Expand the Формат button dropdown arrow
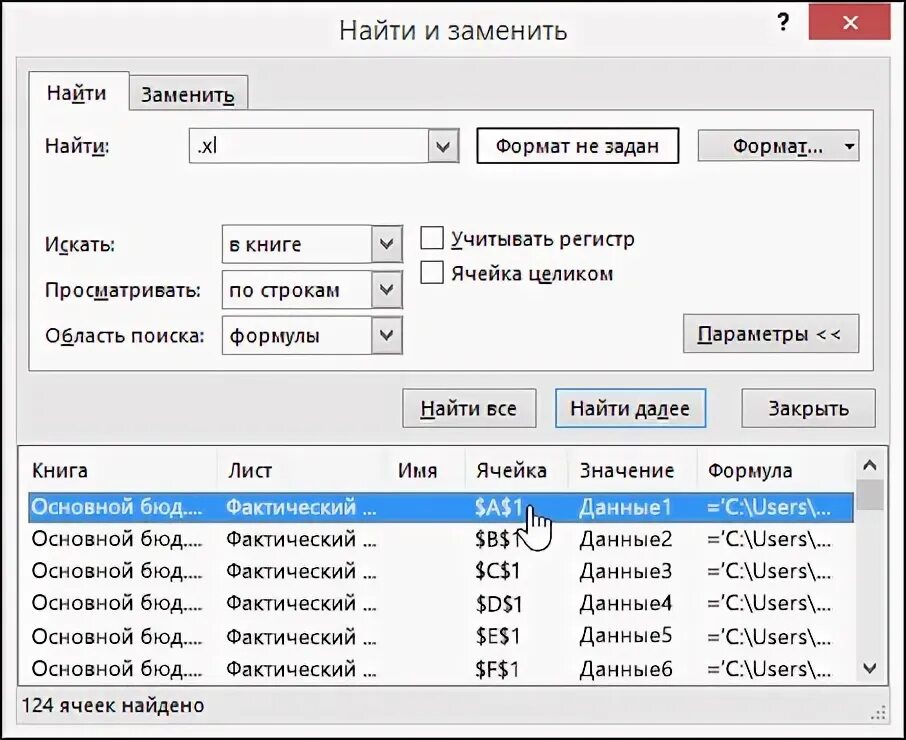 click(849, 146)
